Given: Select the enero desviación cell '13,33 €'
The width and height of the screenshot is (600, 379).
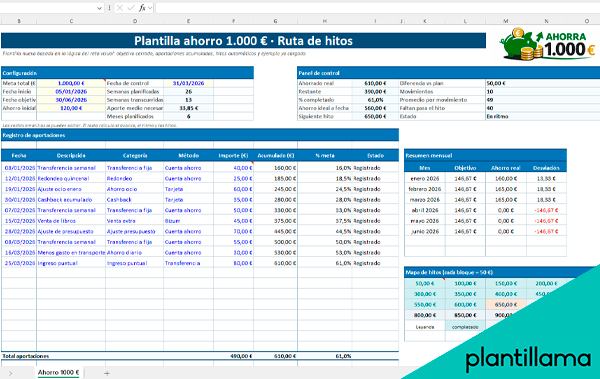Looking at the screenshot, I should [x=546, y=179].
